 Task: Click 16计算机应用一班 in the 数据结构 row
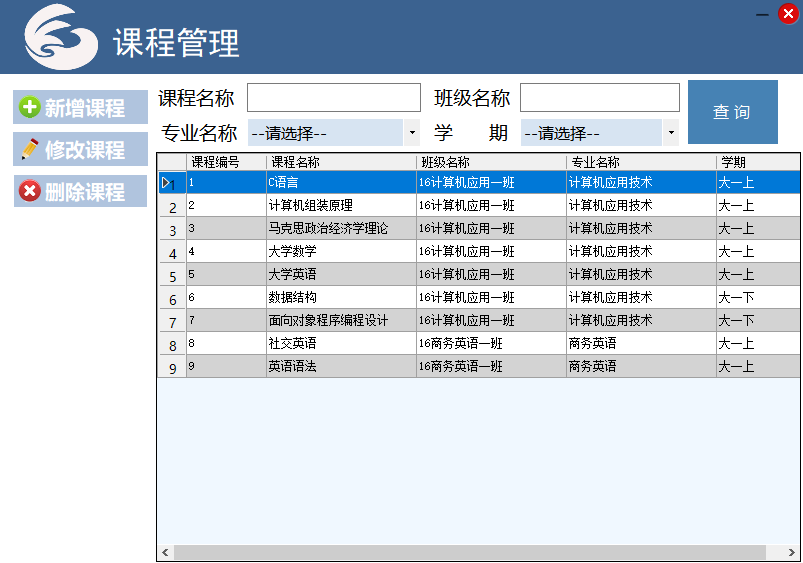pos(491,298)
